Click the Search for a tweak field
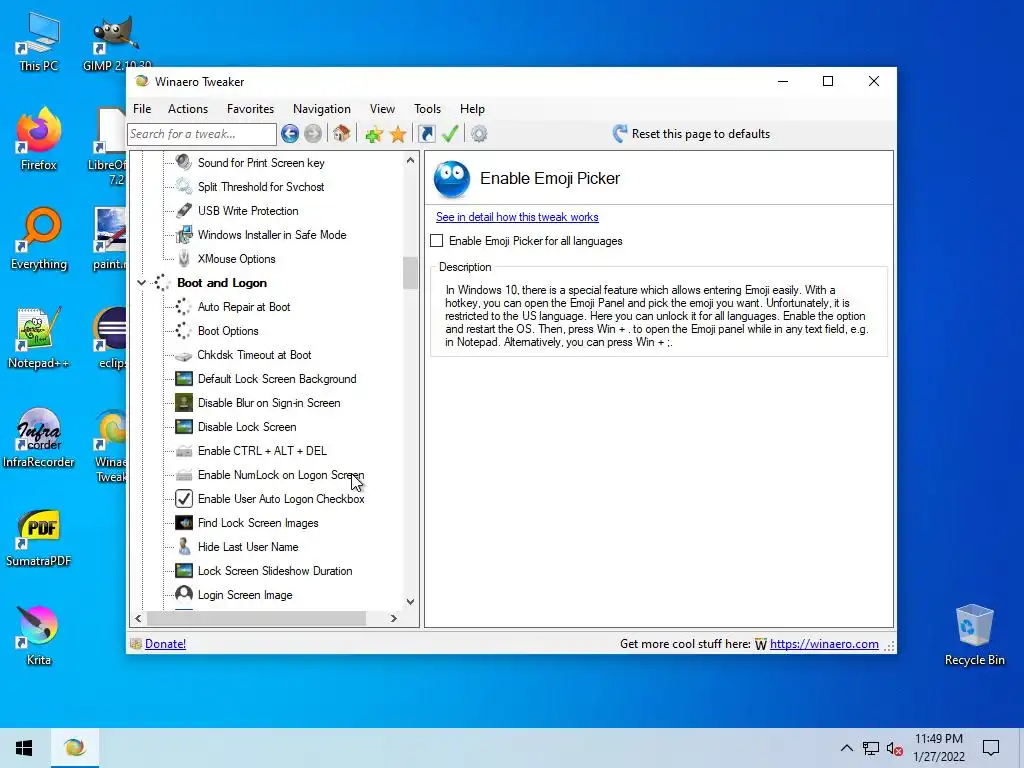The image size is (1024, 768). pos(202,134)
